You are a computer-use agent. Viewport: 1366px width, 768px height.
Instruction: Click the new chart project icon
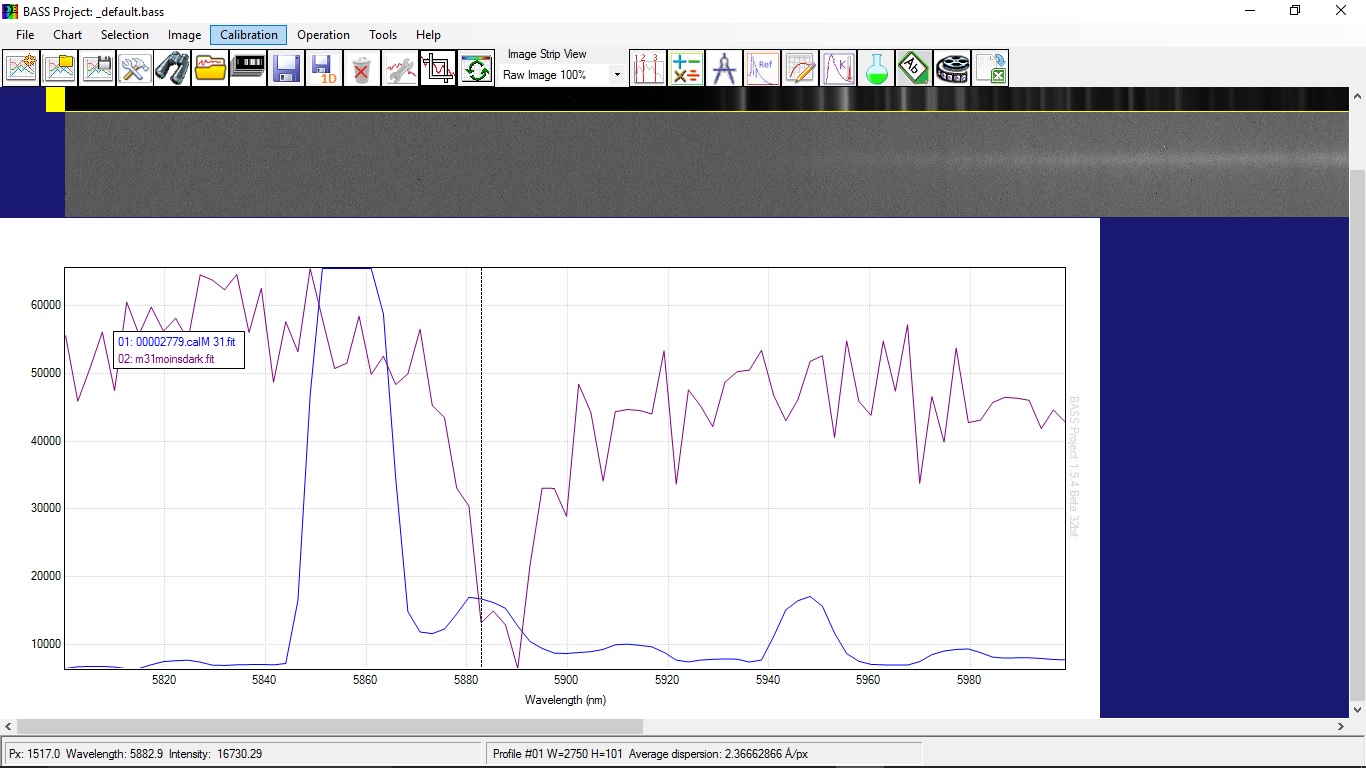[22, 69]
